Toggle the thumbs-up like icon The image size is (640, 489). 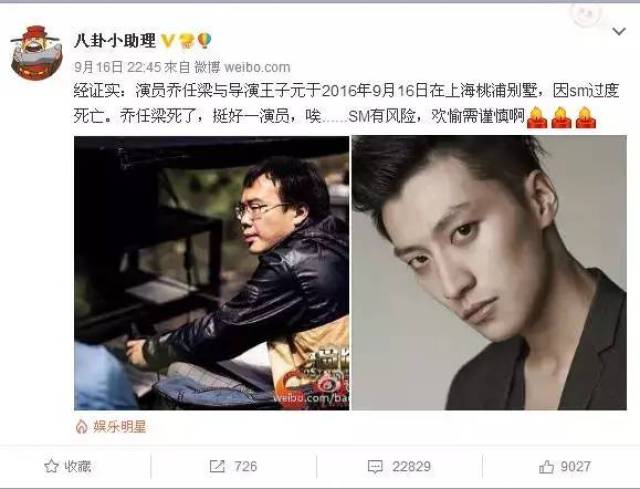tap(547, 466)
